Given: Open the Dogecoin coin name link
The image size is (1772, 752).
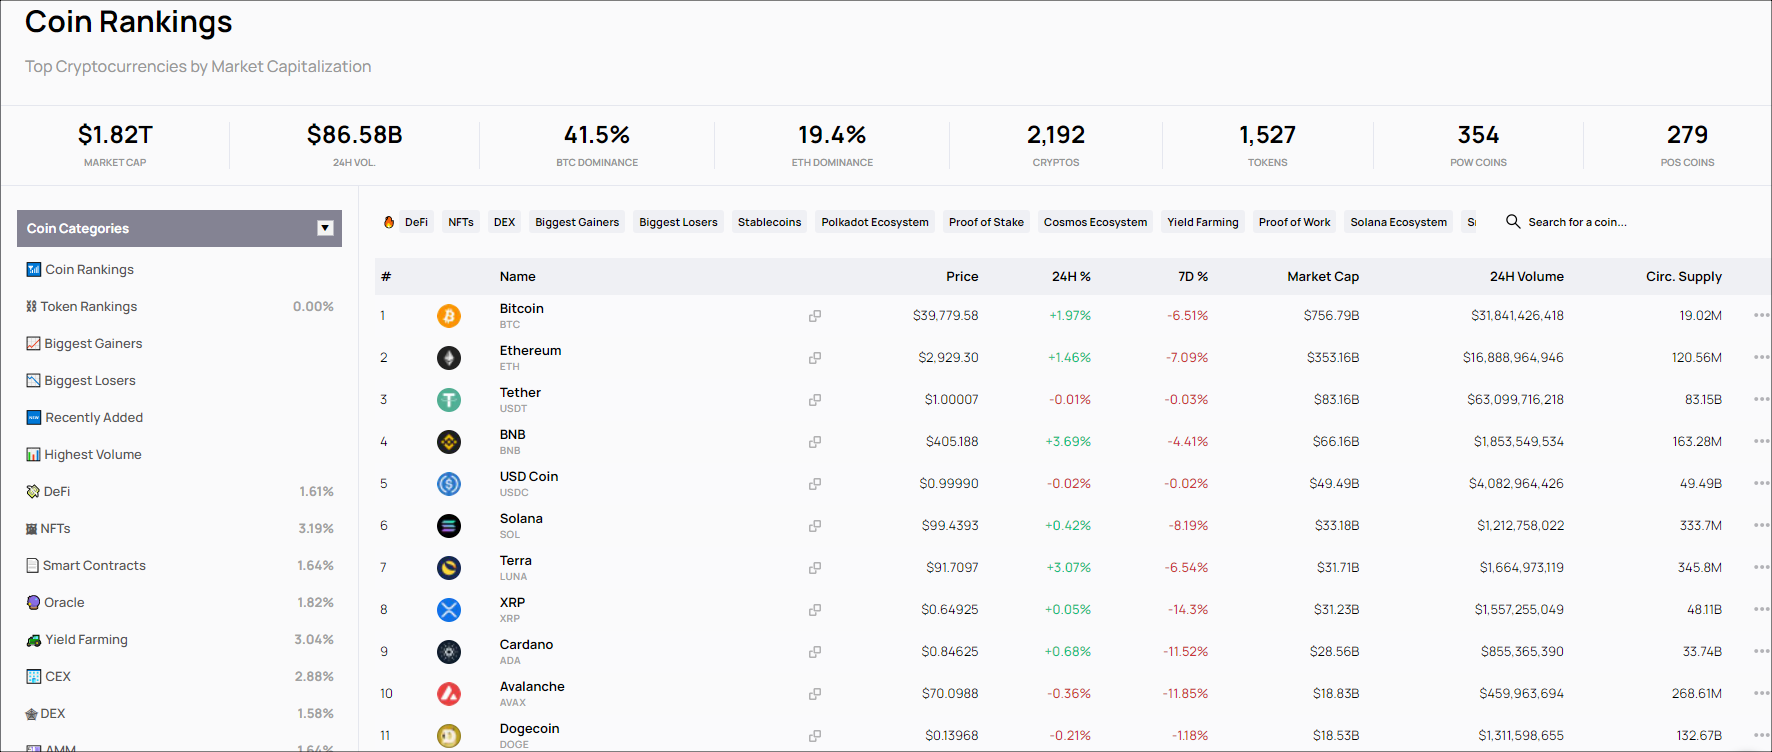Looking at the screenshot, I should pos(530,729).
